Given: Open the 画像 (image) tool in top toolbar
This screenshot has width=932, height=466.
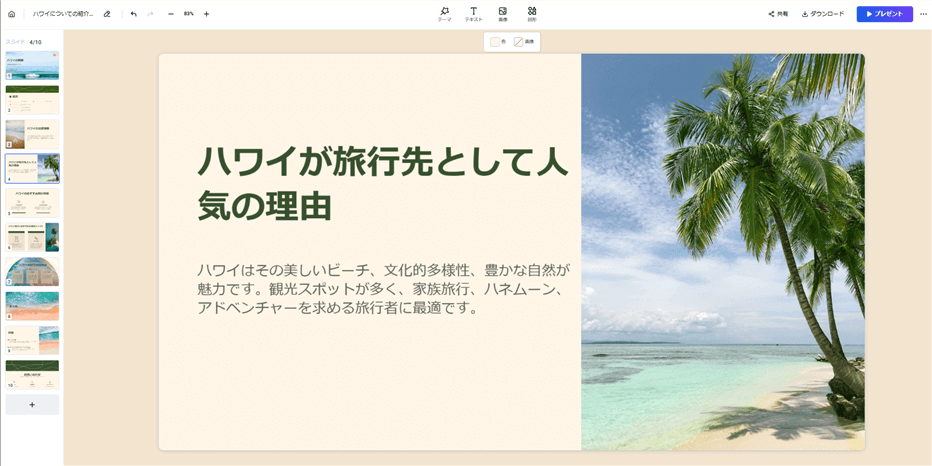Looking at the screenshot, I should coord(502,14).
